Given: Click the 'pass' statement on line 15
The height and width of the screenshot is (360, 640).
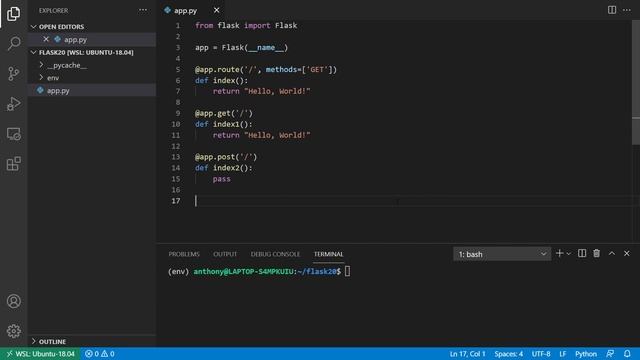Looking at the screenshot, I should pos(221,179).
